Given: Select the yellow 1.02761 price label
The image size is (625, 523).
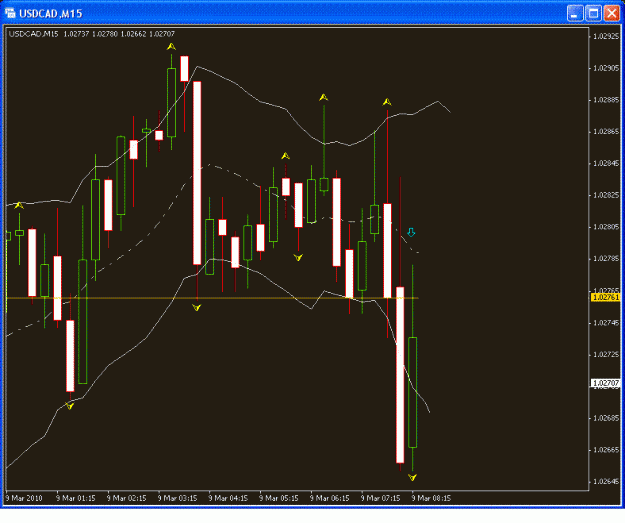Looking at the screenshot, I should (x=605, y=297).
